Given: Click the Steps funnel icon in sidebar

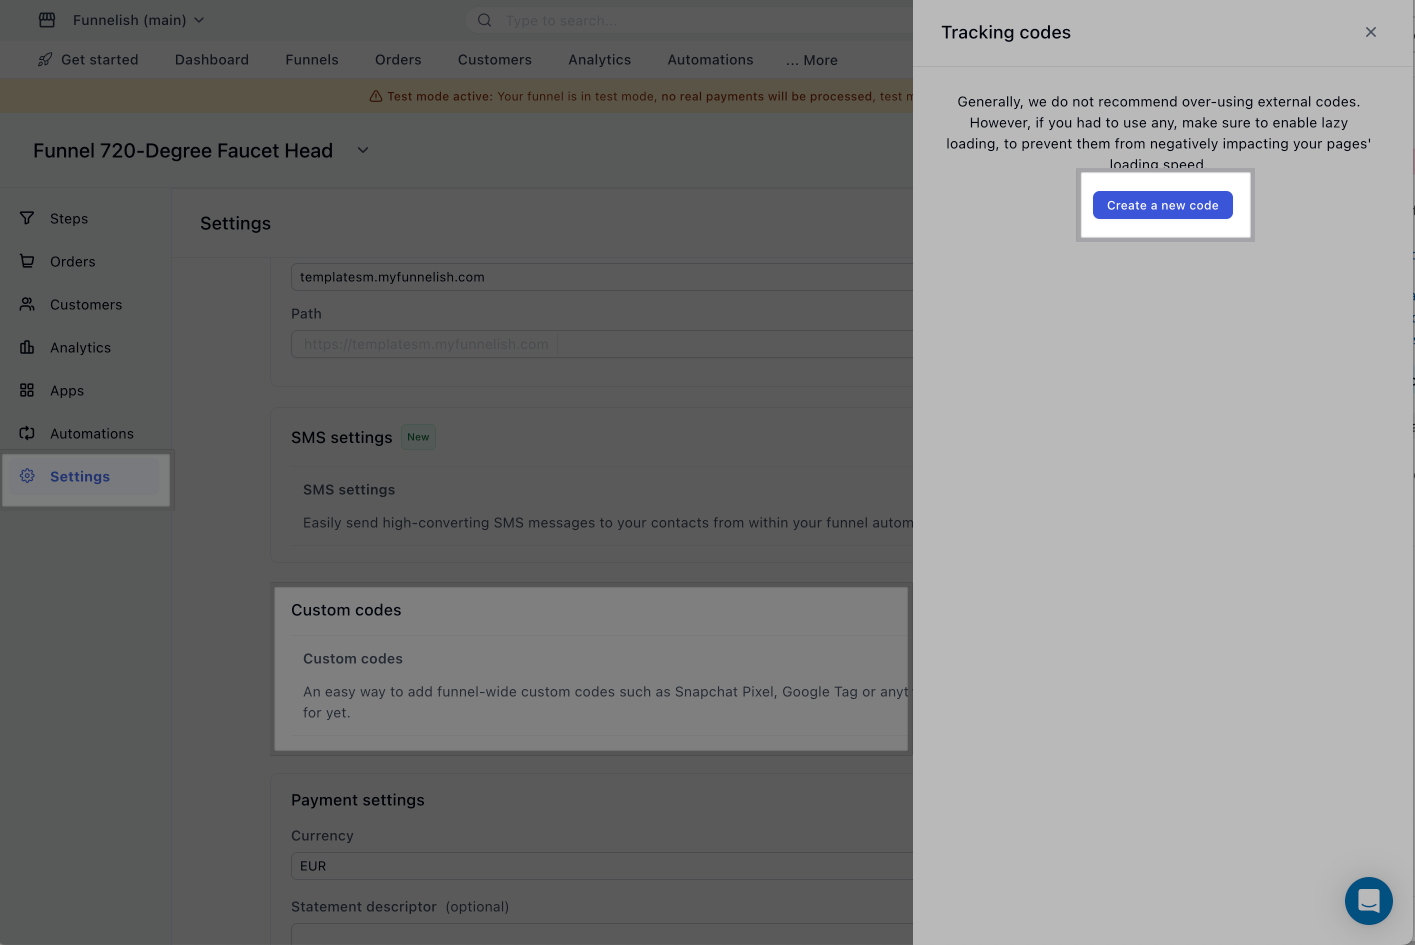Looking at the screenshot, I should click(x=27, y=218).
